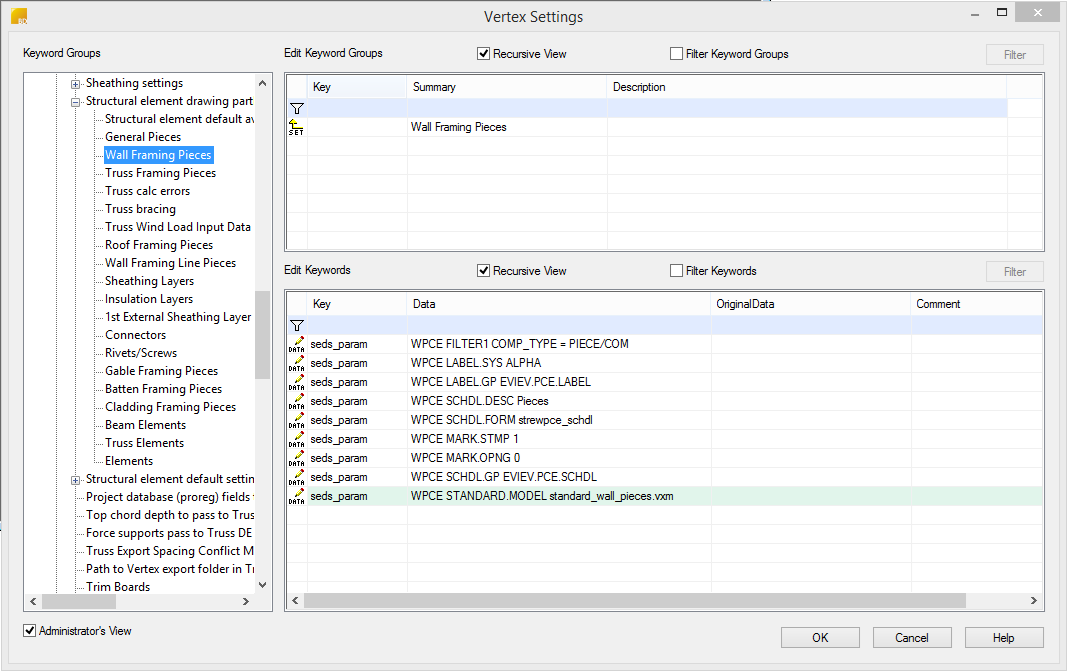The height and width of the screenshot is (671, 1067).
Task: Collapse Structural element drawing part node
Action: point(76,102)
